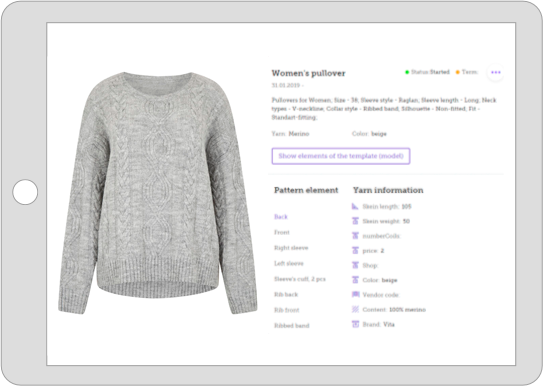Click the Skein length icon

pyautogui.click(x=355, y=206)
